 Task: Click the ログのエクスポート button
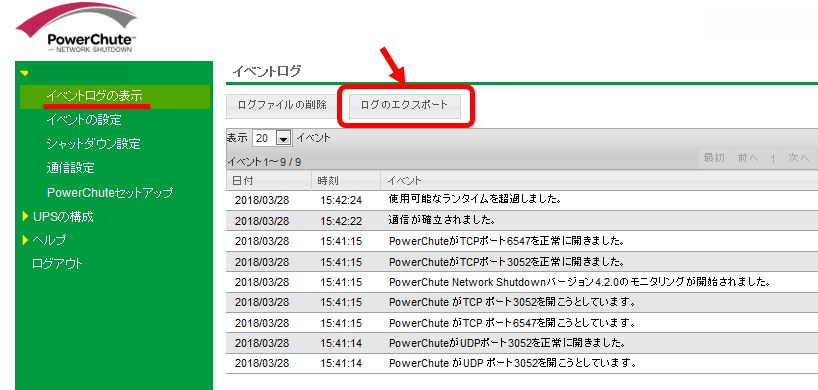[x=404, y=105]
